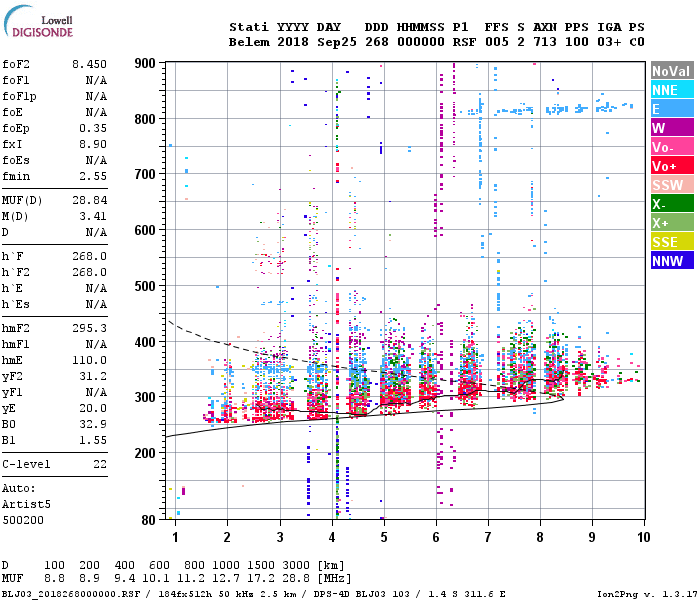
Task: Click the D table distance 3000
Action: [296, 566]
